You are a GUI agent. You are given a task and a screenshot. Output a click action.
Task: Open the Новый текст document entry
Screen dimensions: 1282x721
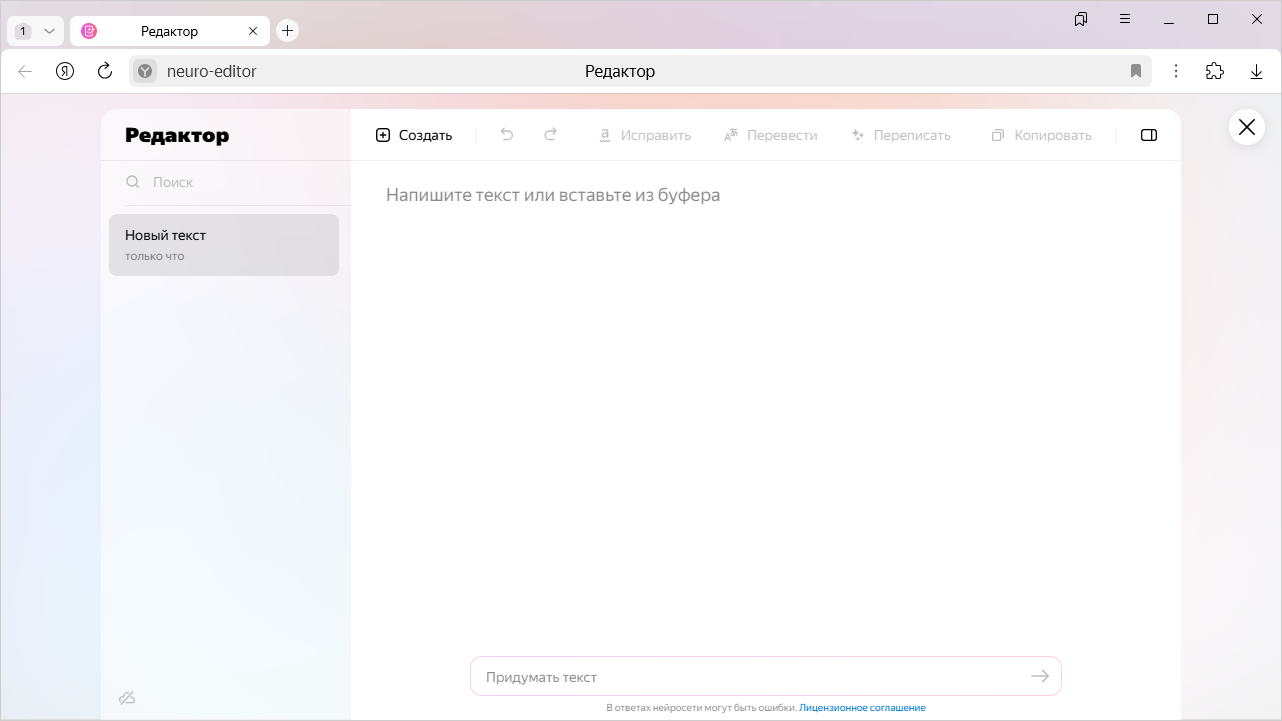[x=224, y=245]
